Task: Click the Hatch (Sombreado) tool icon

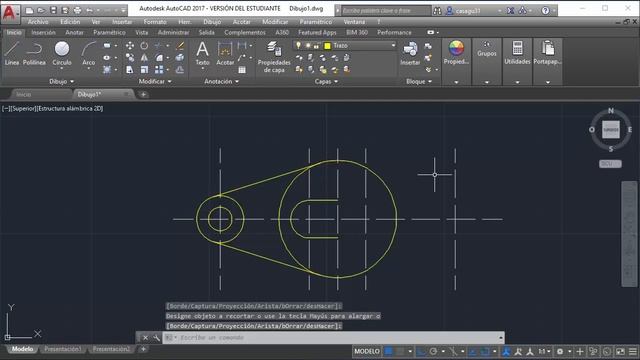Action: [x=107, y=70]
